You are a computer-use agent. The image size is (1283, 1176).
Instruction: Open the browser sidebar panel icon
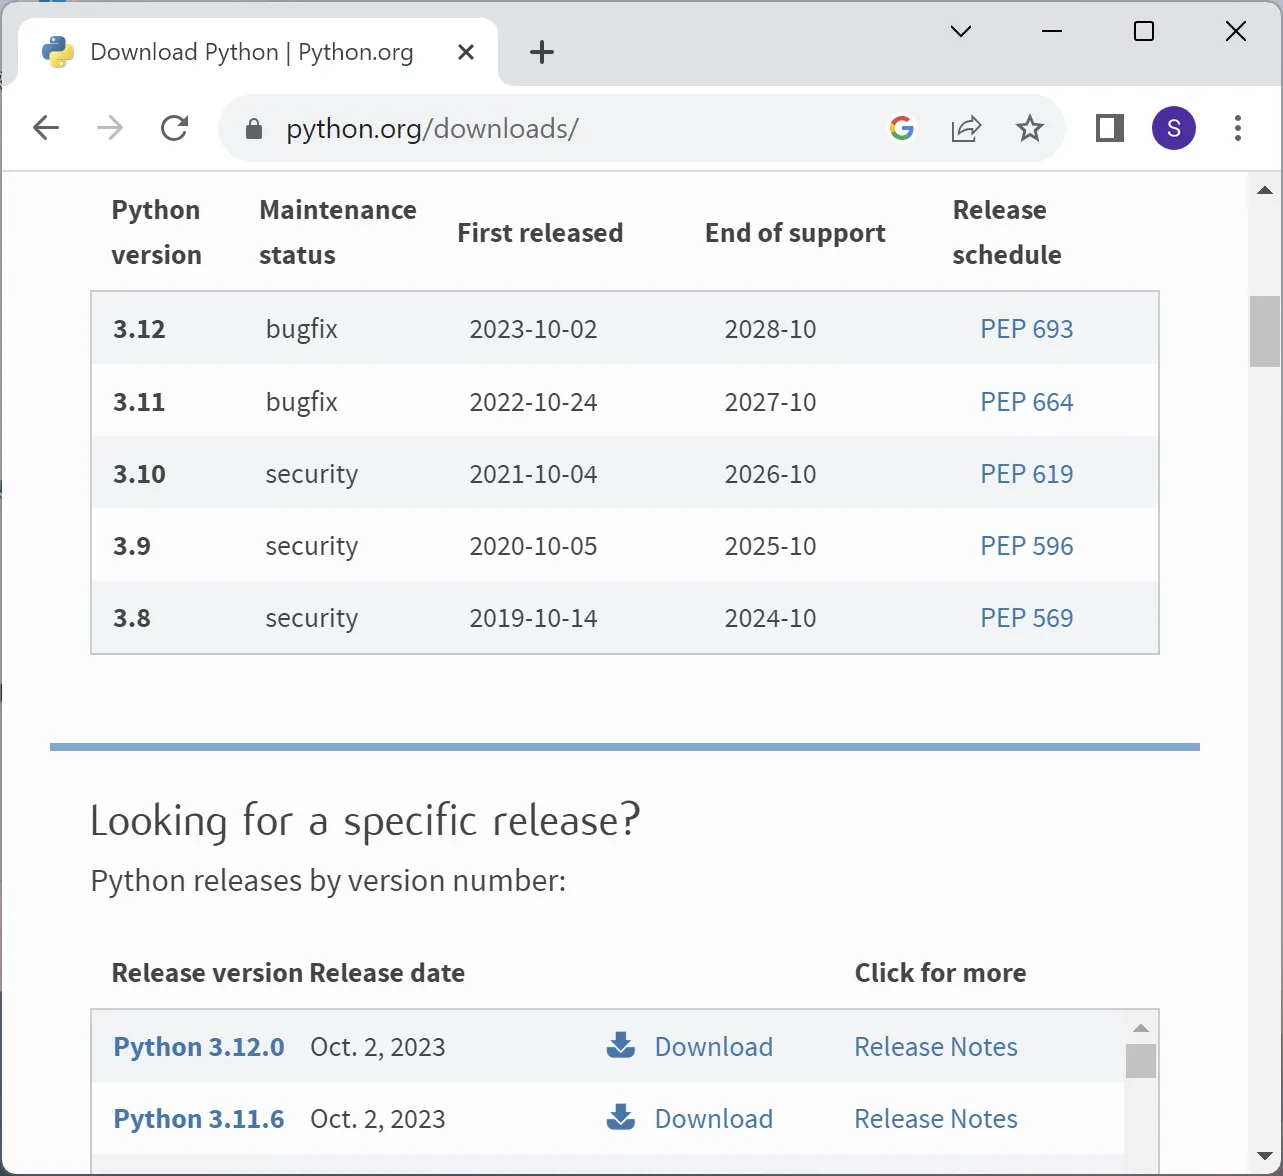click(x=1108, y=128)
